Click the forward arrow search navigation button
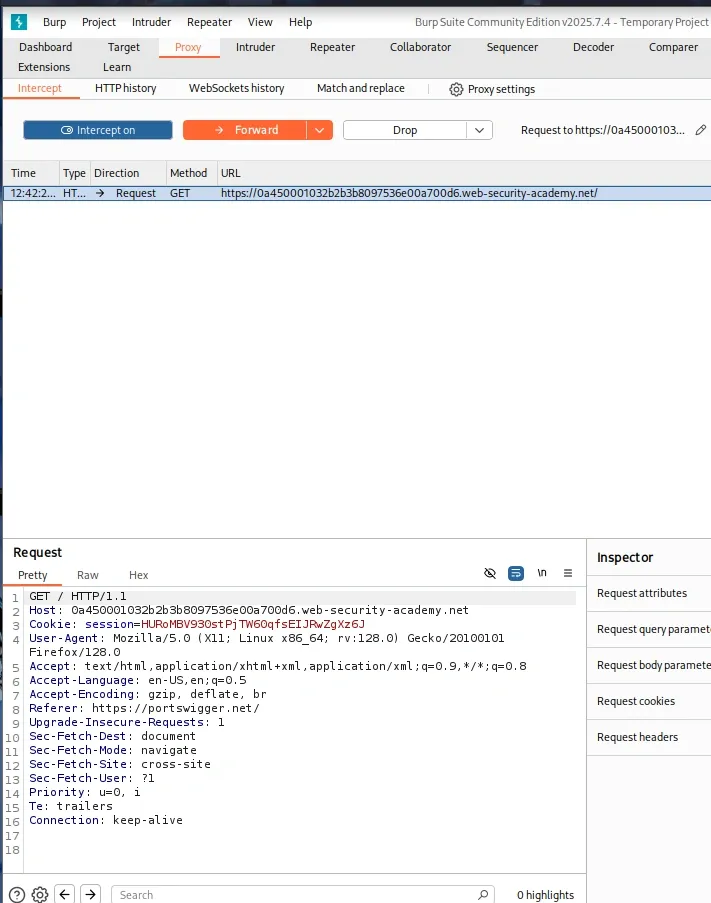 coord(90,894)
